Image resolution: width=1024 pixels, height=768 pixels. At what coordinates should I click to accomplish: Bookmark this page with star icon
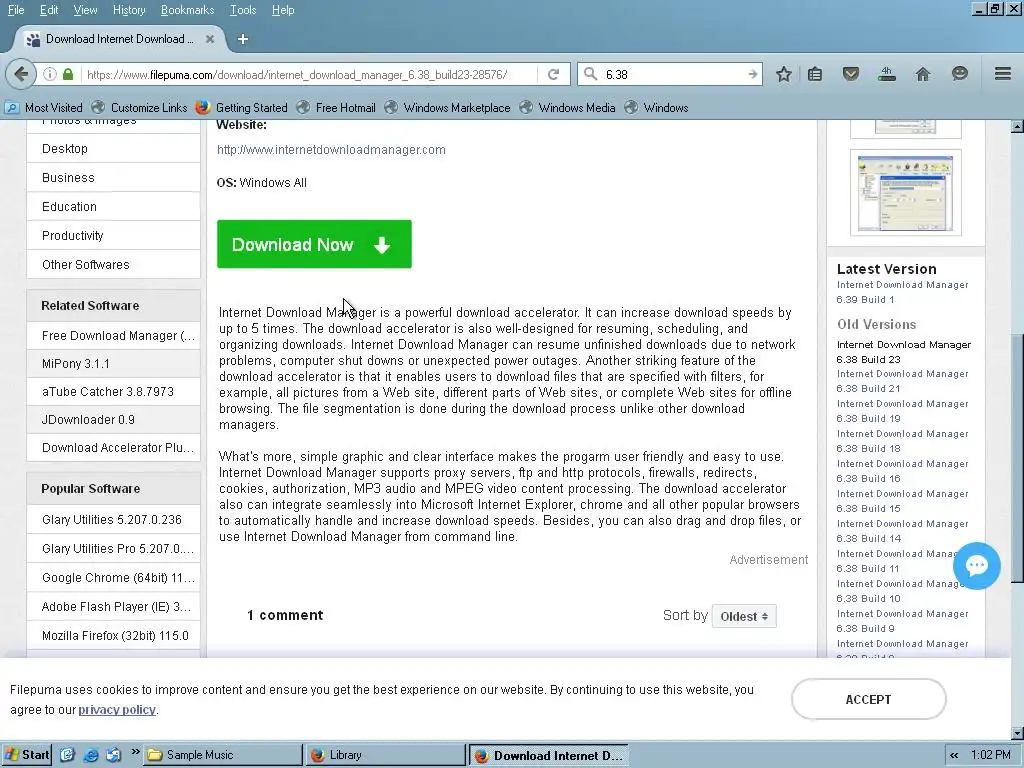coord(784,74)
